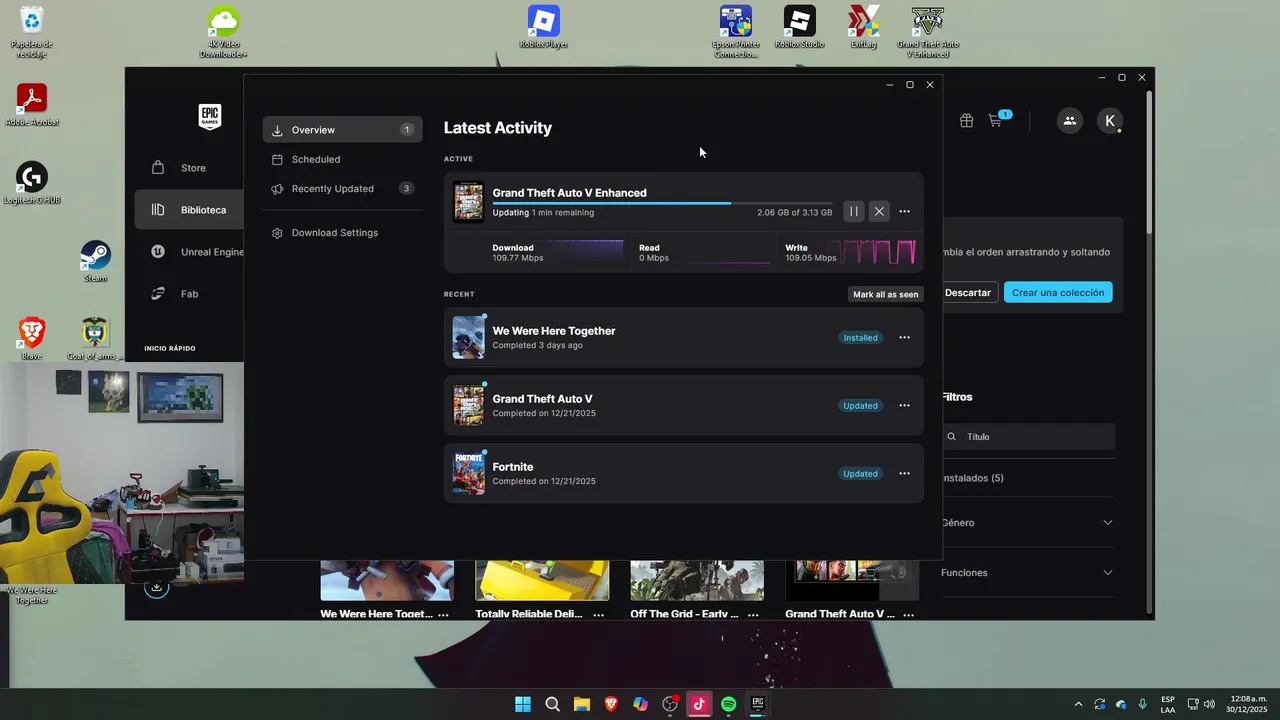
Task: Click the Título filter search field
Action: coord(1028,437)
